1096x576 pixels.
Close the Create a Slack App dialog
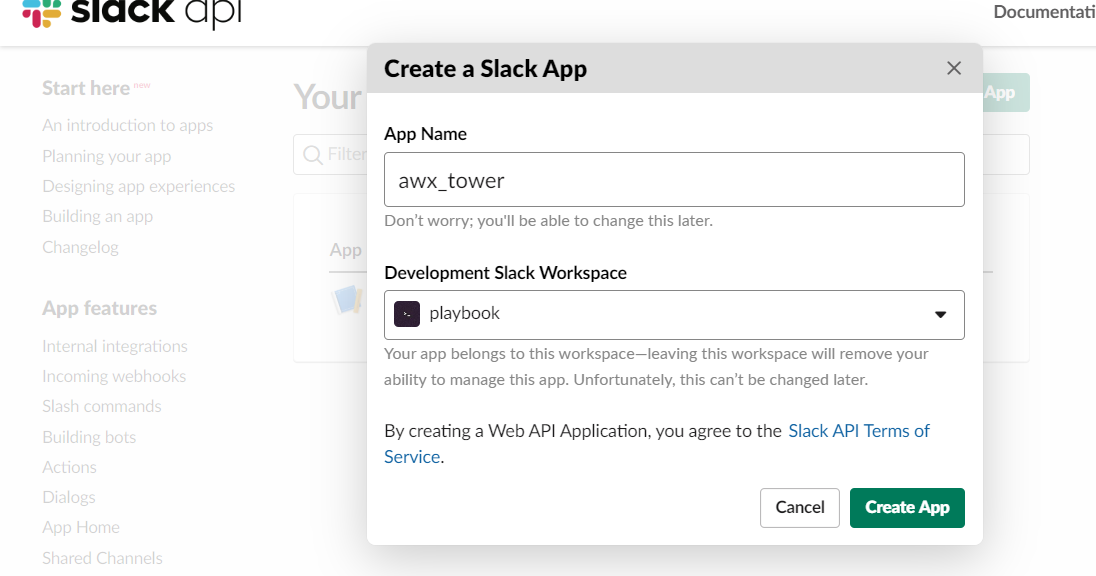tap(953, 68)
